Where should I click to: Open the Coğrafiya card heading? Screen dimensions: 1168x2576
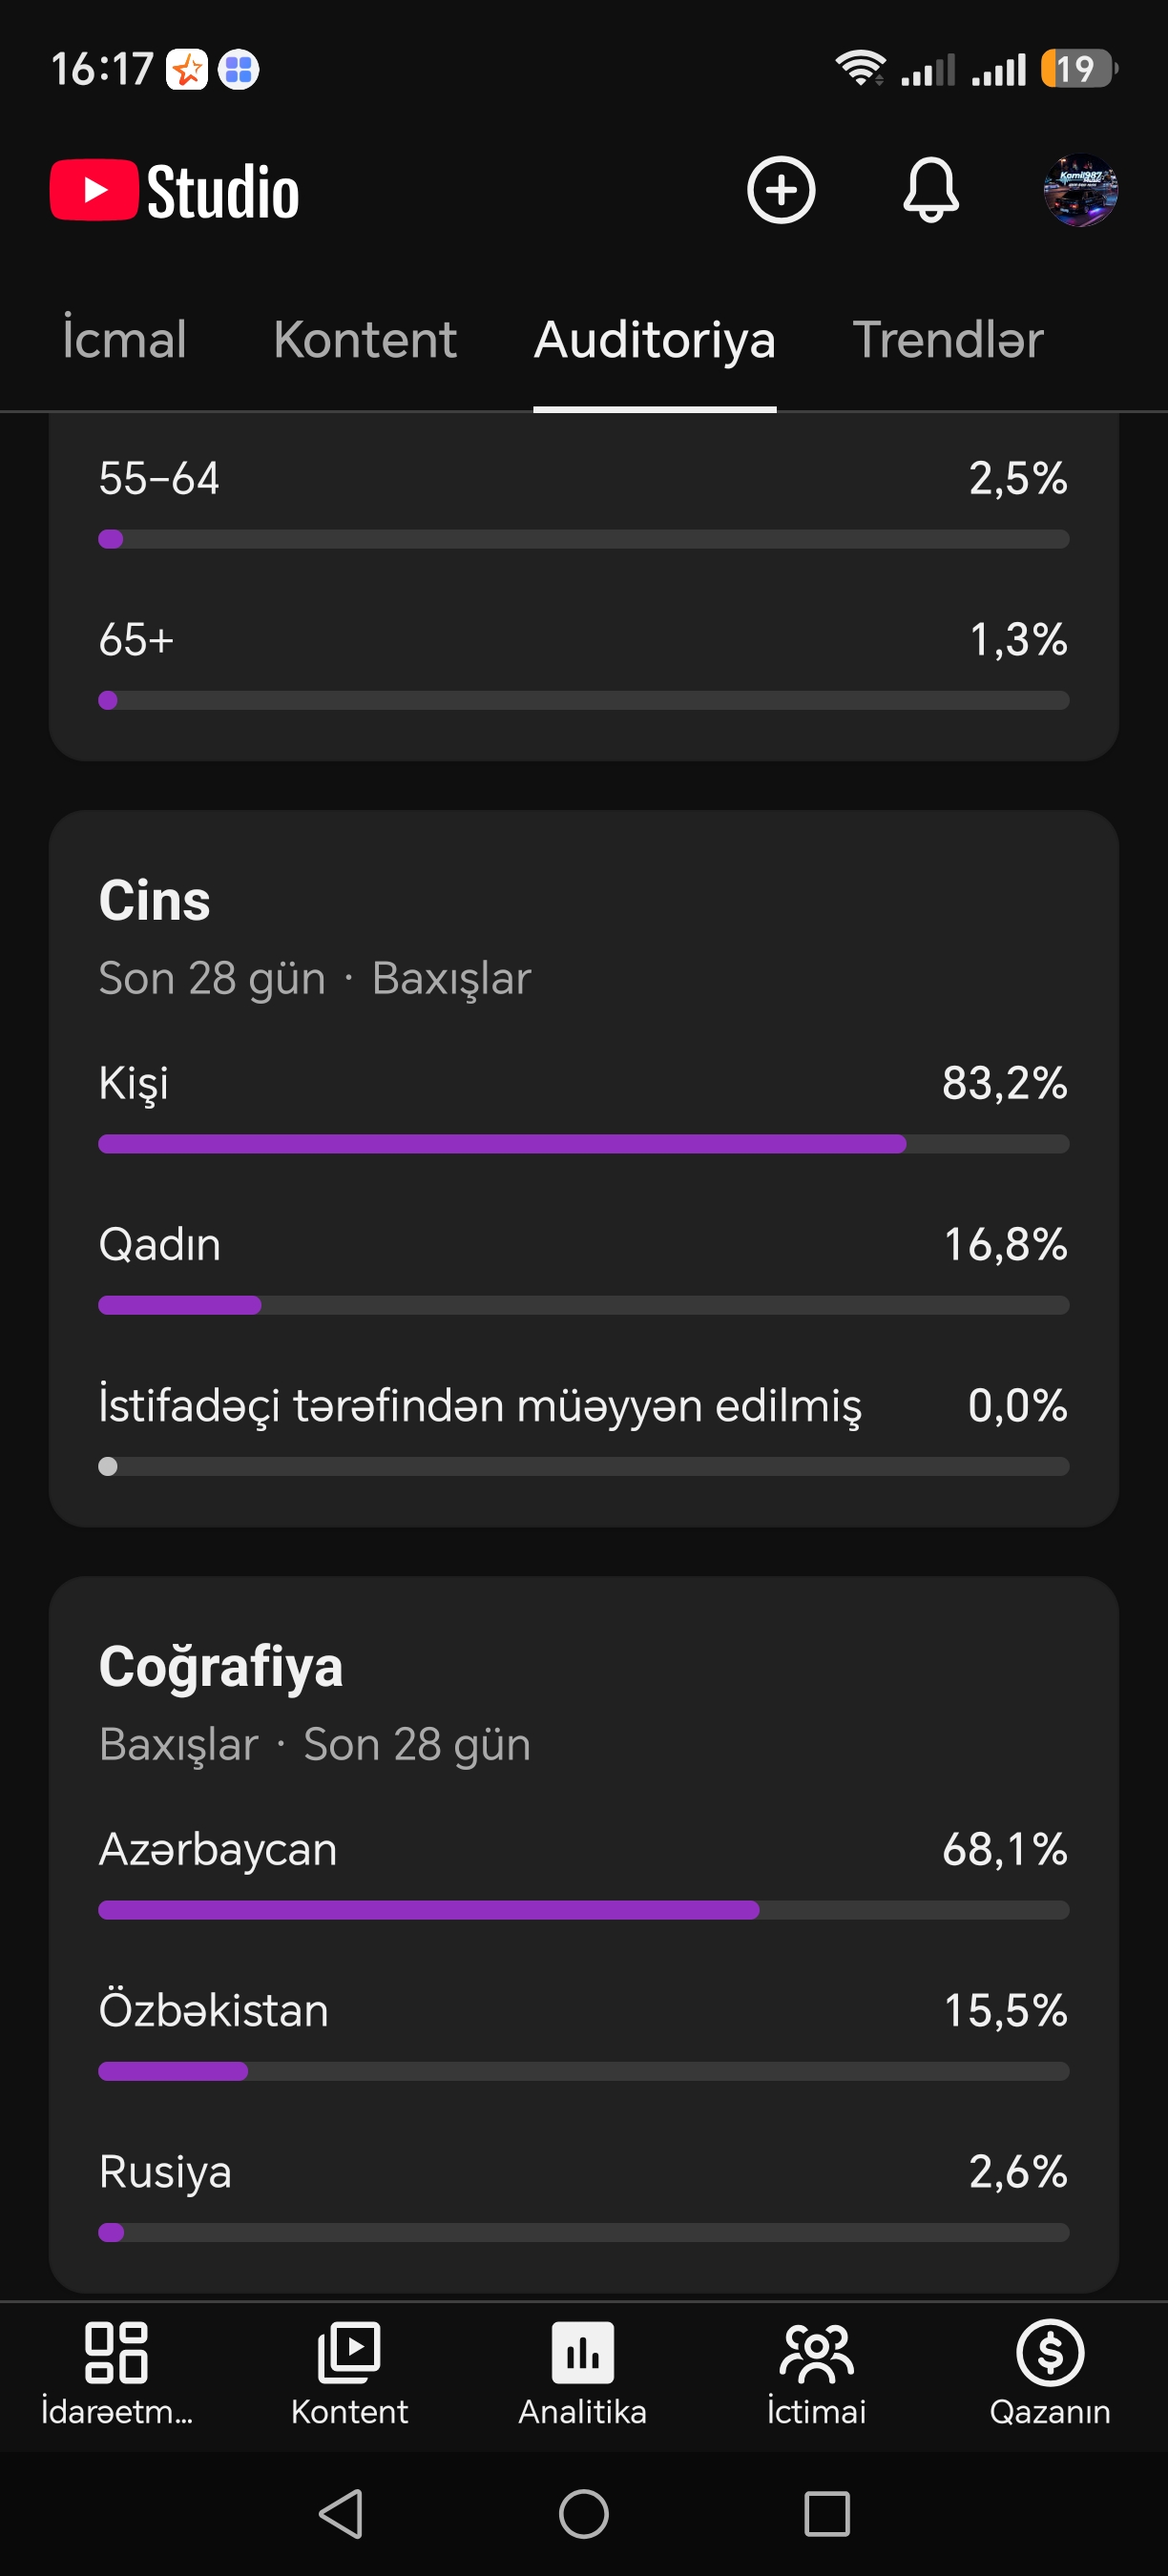[221, 1667]
